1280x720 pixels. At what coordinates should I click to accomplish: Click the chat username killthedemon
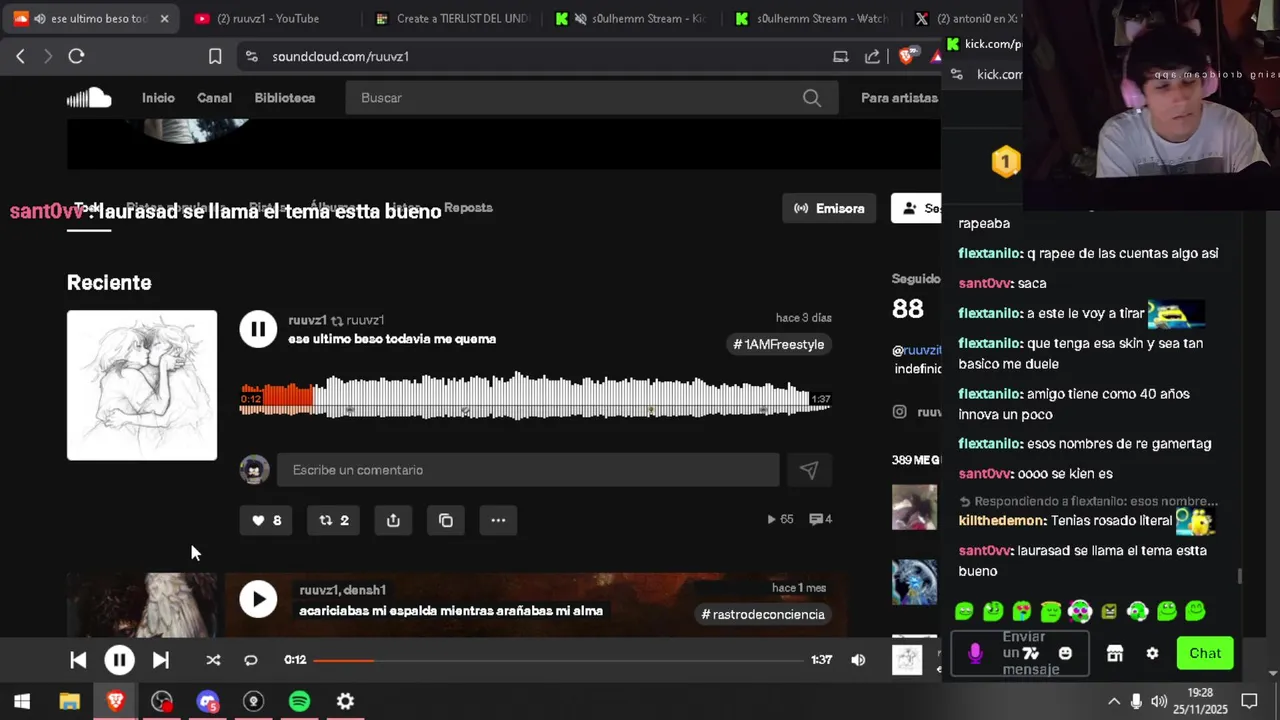pos(1002,521)
